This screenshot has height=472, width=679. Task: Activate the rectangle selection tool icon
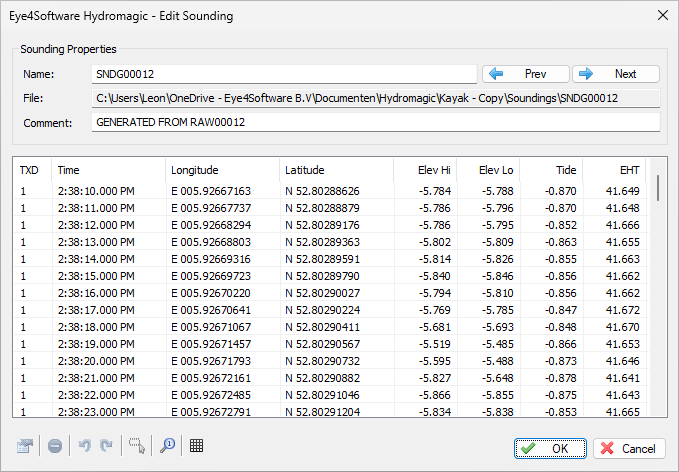[x=137, y=446]
